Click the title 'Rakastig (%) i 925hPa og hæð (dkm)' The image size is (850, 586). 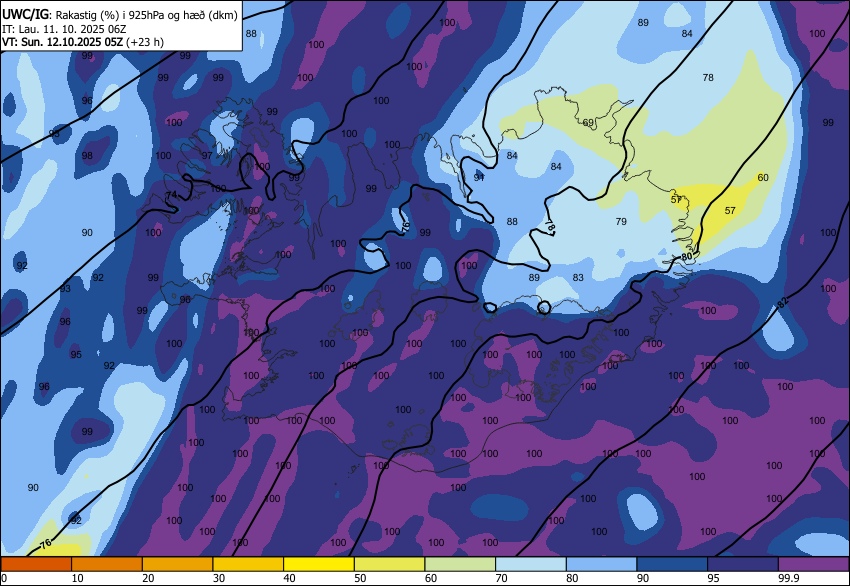(146, 15)
